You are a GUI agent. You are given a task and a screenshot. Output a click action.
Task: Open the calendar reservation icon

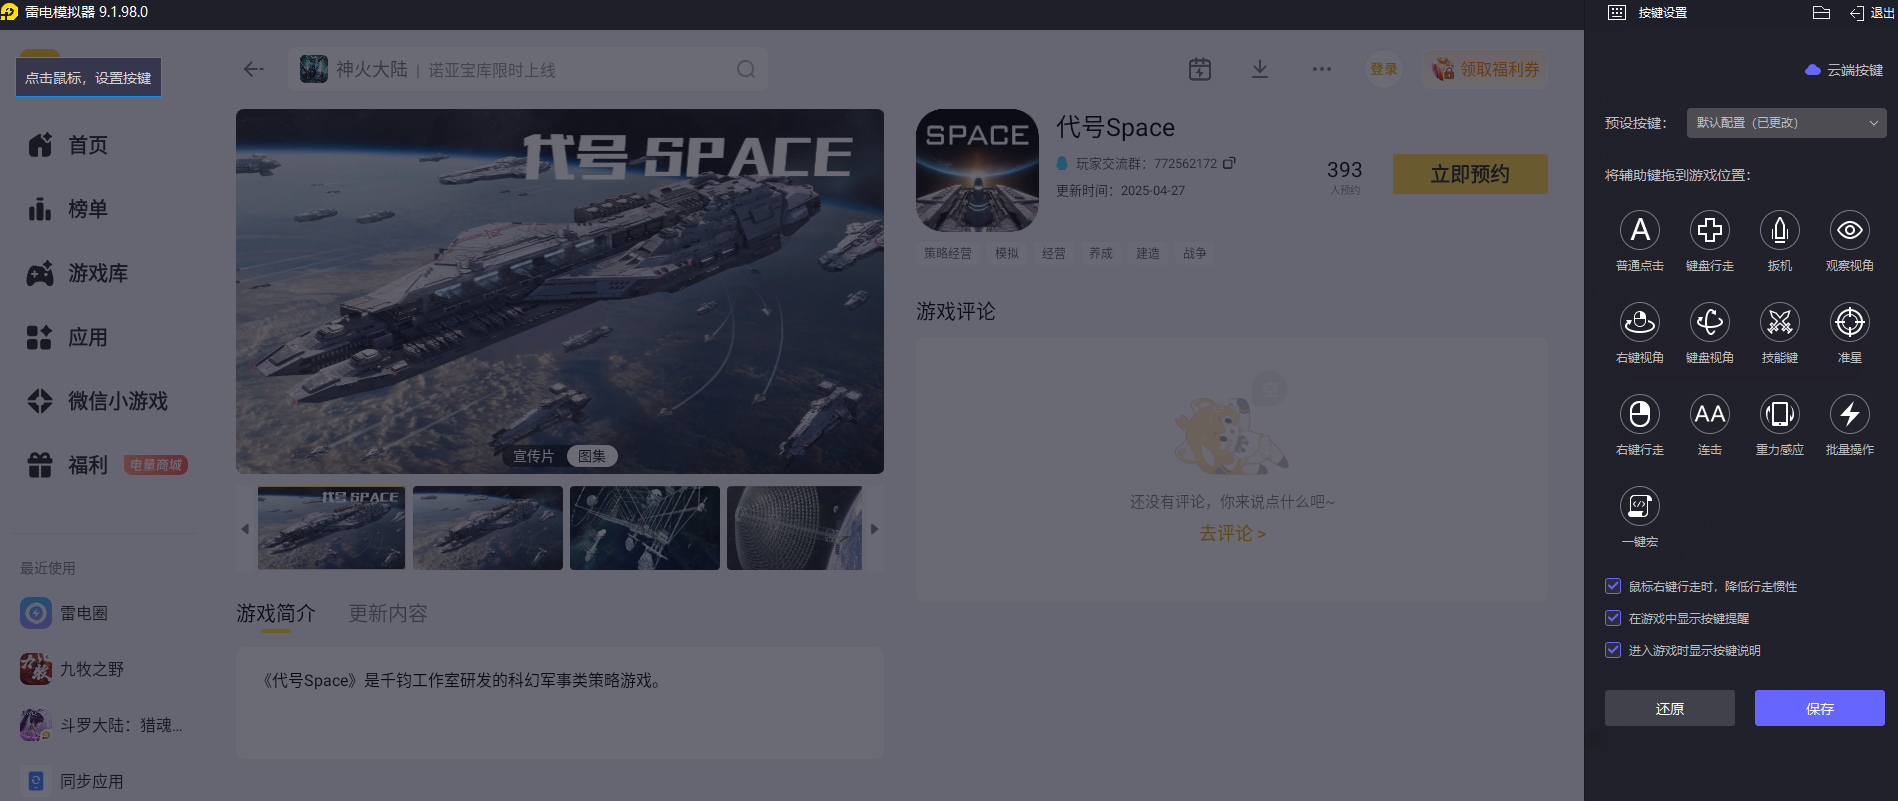1200,69
